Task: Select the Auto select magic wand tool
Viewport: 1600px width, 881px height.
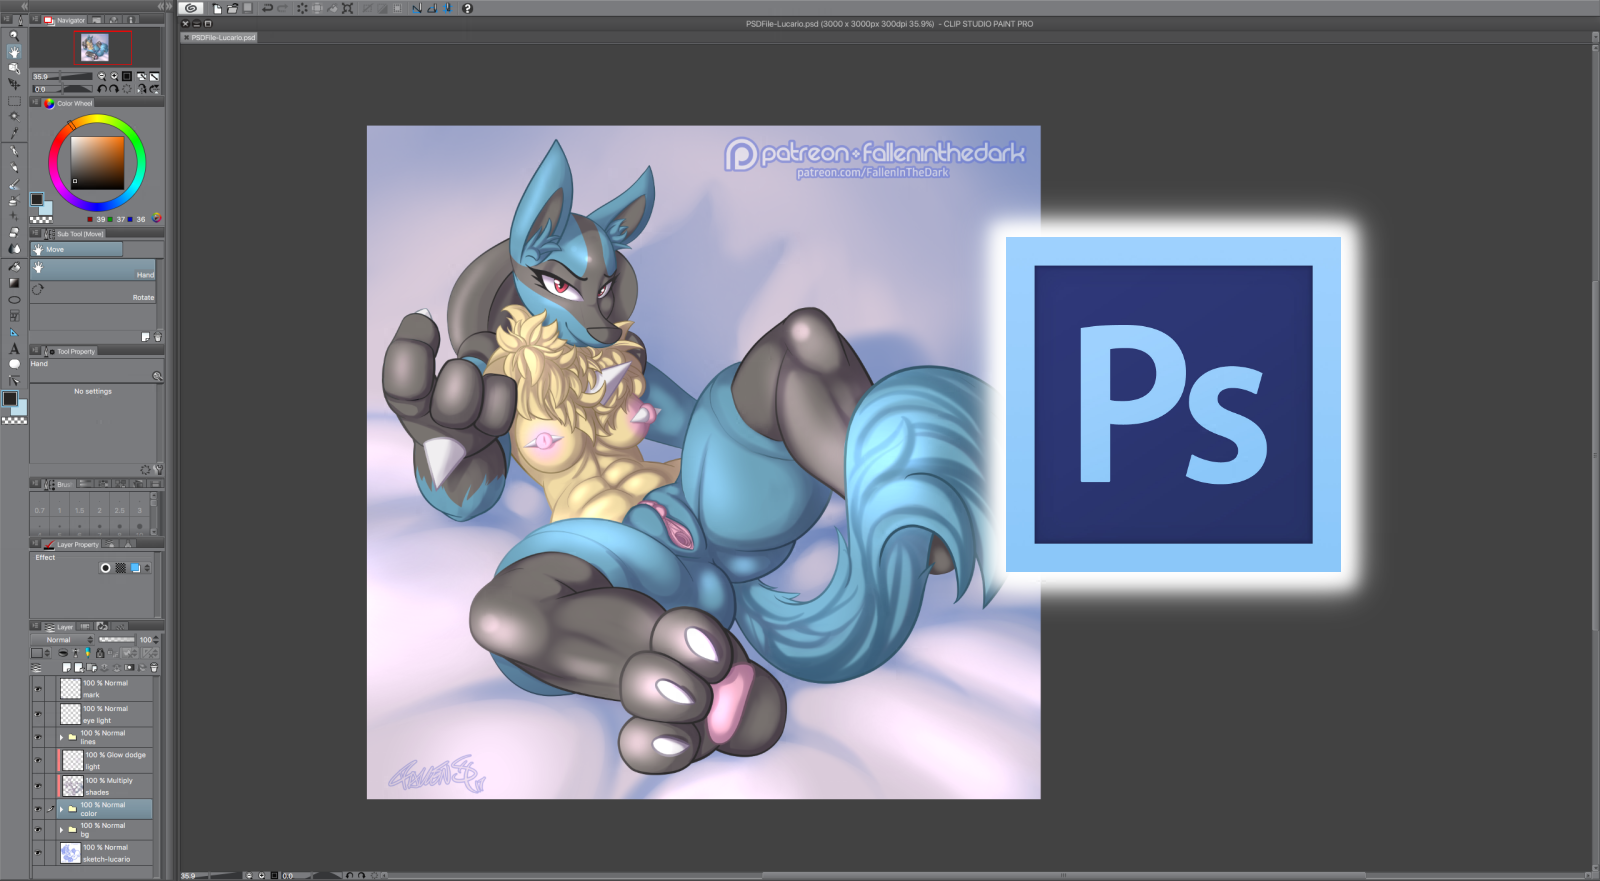Action: tap(14, 117)
